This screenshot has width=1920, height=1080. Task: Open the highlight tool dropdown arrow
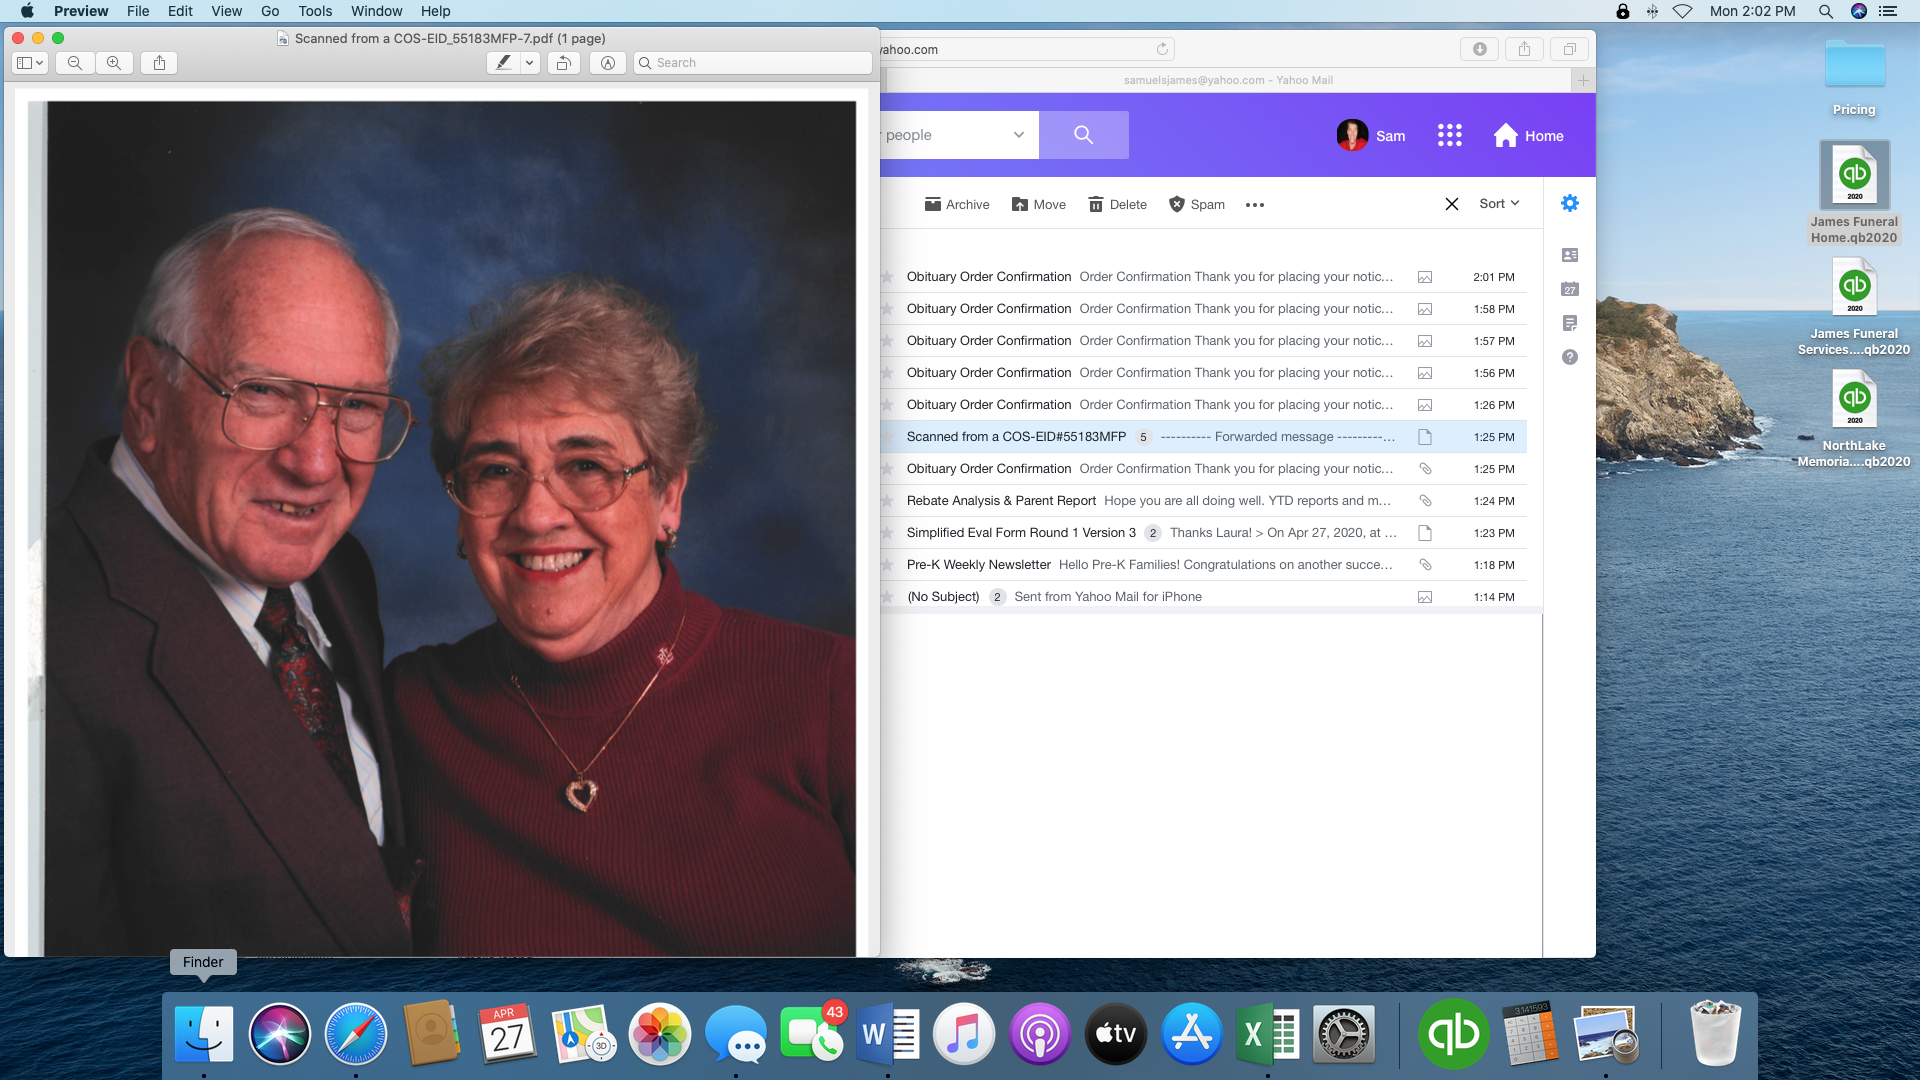coord(530,63)
